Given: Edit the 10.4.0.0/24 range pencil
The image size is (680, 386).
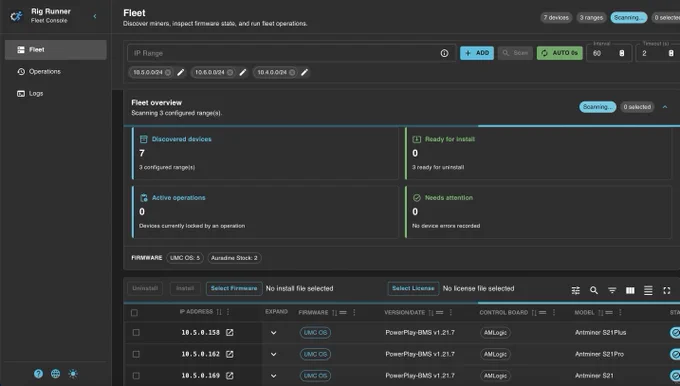Looking at the screenshot, I should pyautogui.click(x=305, y=72).
